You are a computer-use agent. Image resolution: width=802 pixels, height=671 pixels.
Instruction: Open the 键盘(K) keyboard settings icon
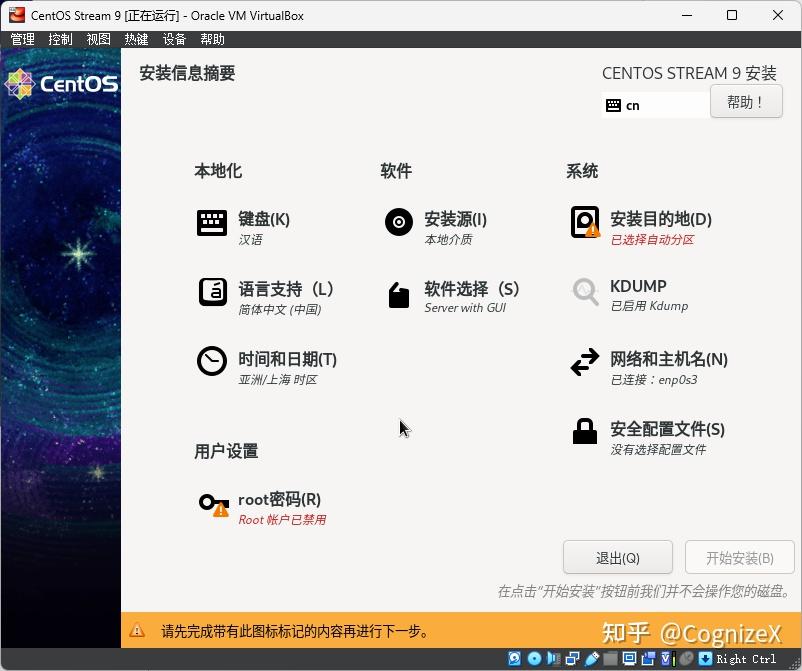(x=212, y=222)
